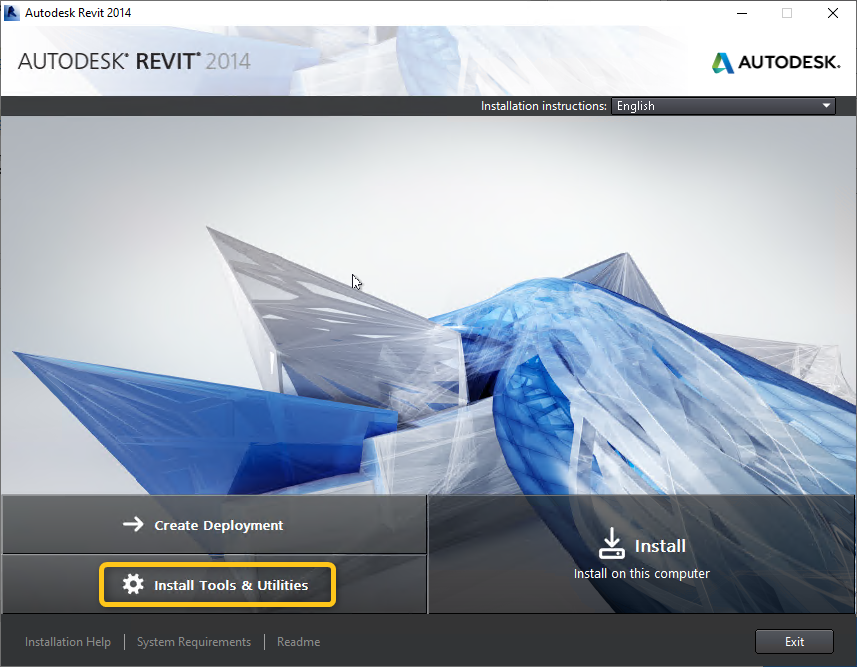Open the Readme document
Screen dimensions: 857x667
click(x=298, y=641)
